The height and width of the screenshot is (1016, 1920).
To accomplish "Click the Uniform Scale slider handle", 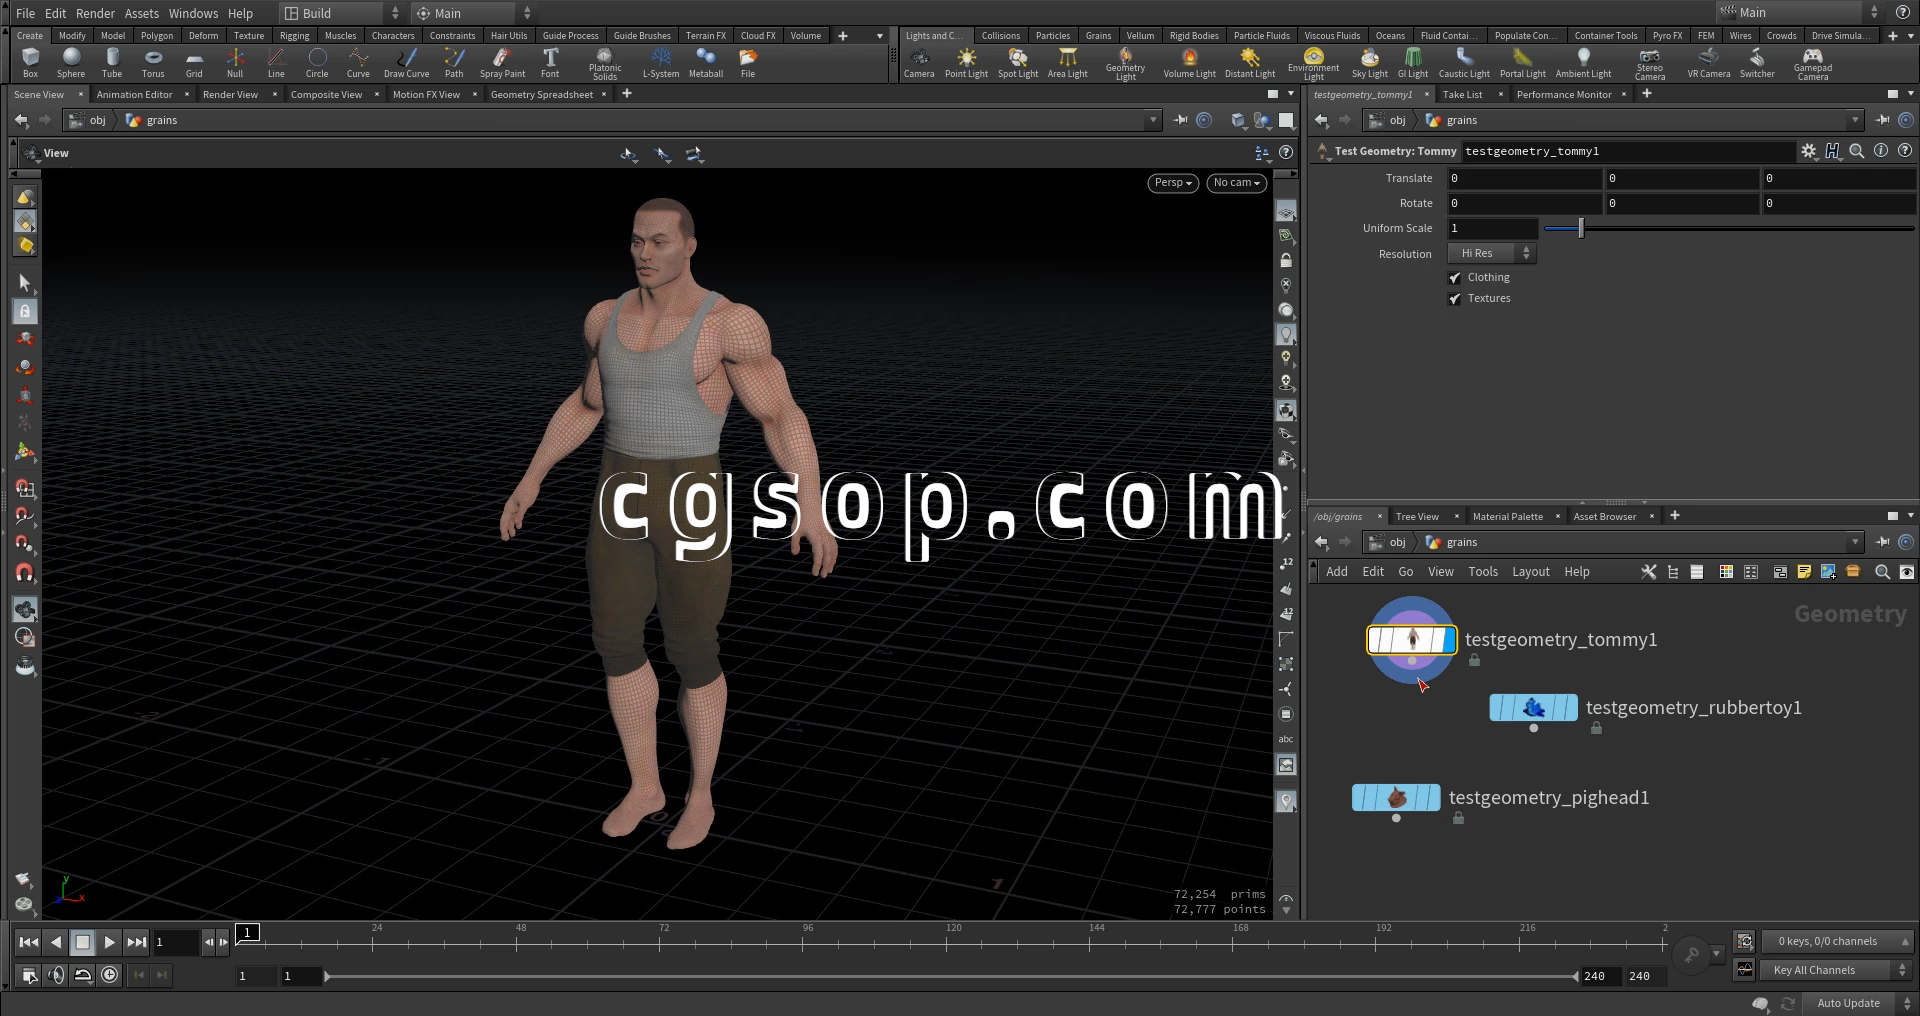I will (1580, 229).
